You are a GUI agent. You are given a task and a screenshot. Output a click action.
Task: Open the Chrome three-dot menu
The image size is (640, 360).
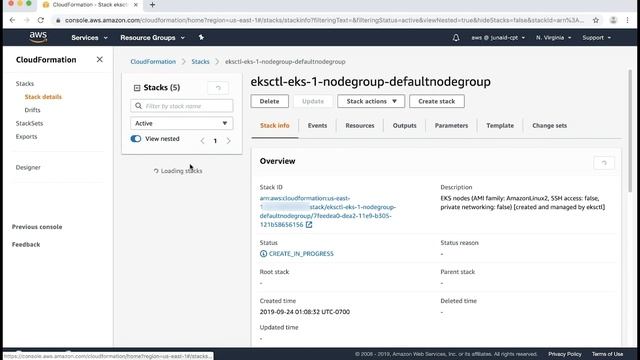point(627,20)
